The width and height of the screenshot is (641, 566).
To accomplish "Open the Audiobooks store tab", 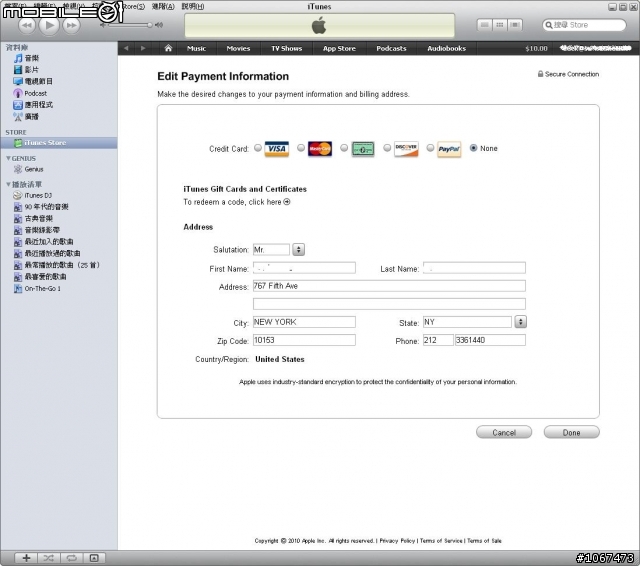I will pos(447,48).
